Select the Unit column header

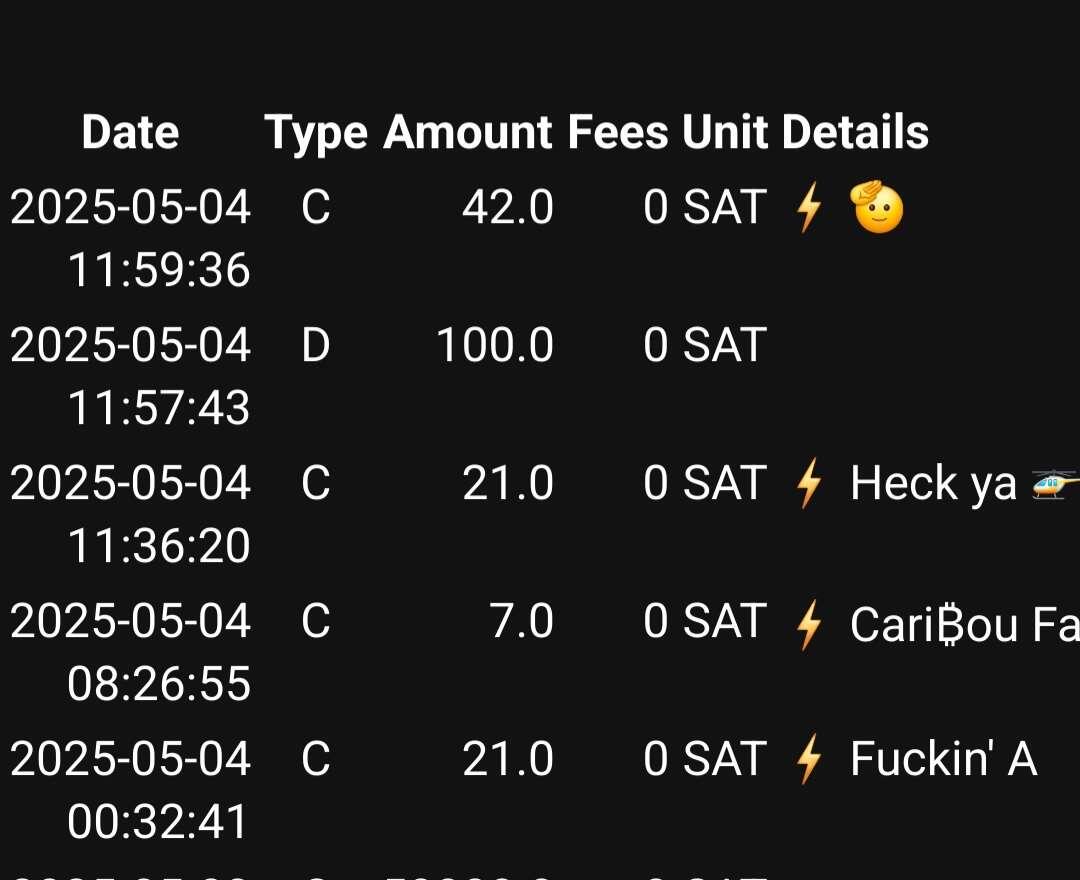coord(725,132)
